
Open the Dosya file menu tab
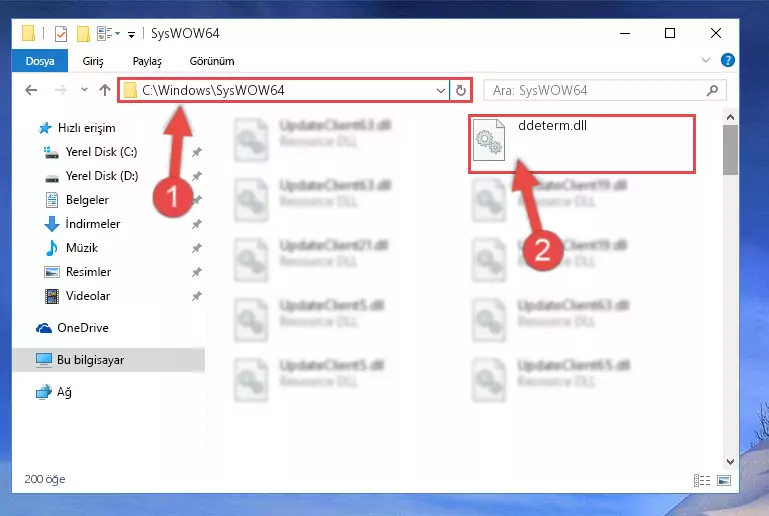pyautogui.click(x=40, y=61)
